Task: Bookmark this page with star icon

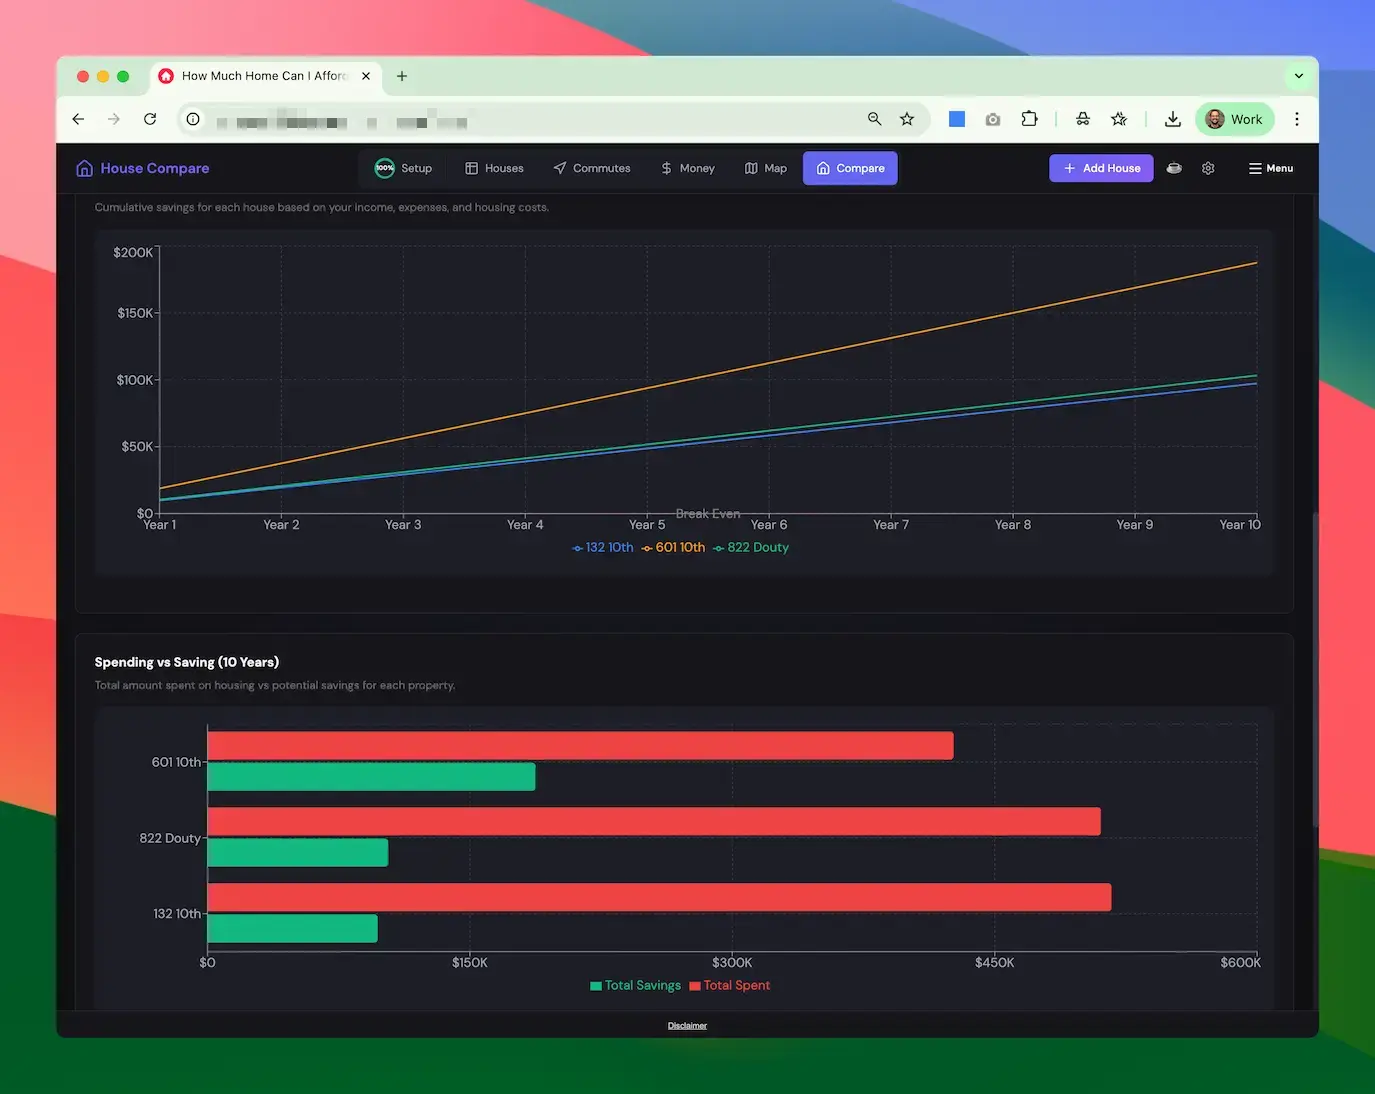Action: (x=907, y=119)
